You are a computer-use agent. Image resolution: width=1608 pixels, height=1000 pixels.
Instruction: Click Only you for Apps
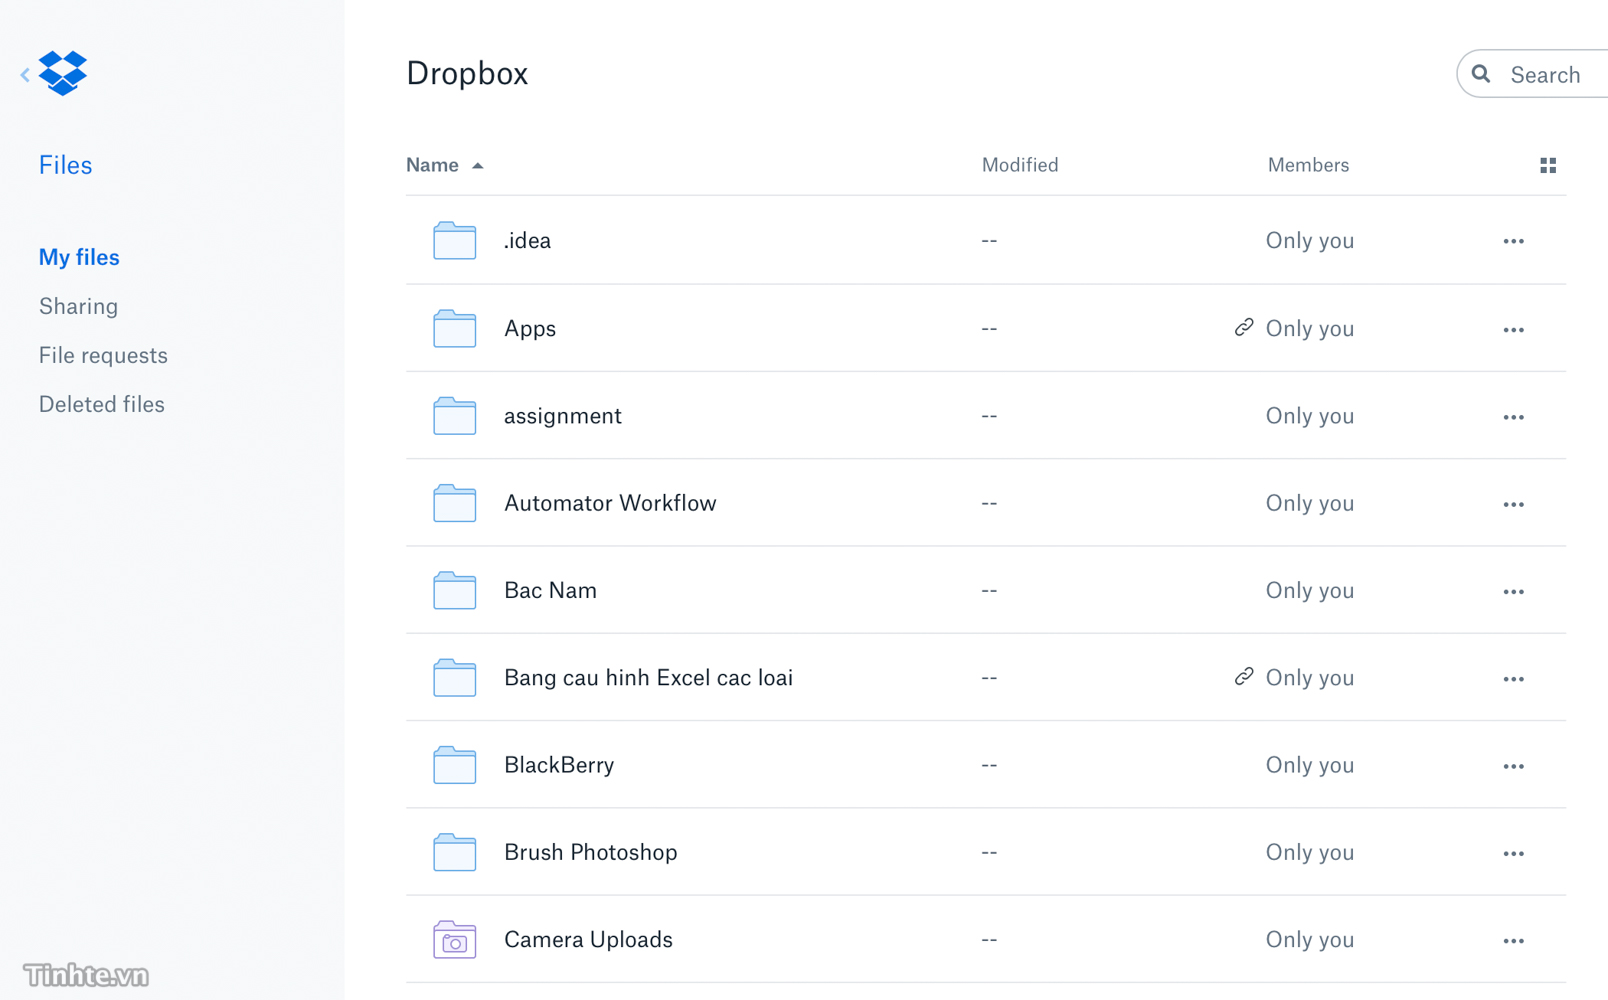pyautogui.click(x=1310, y=329)
